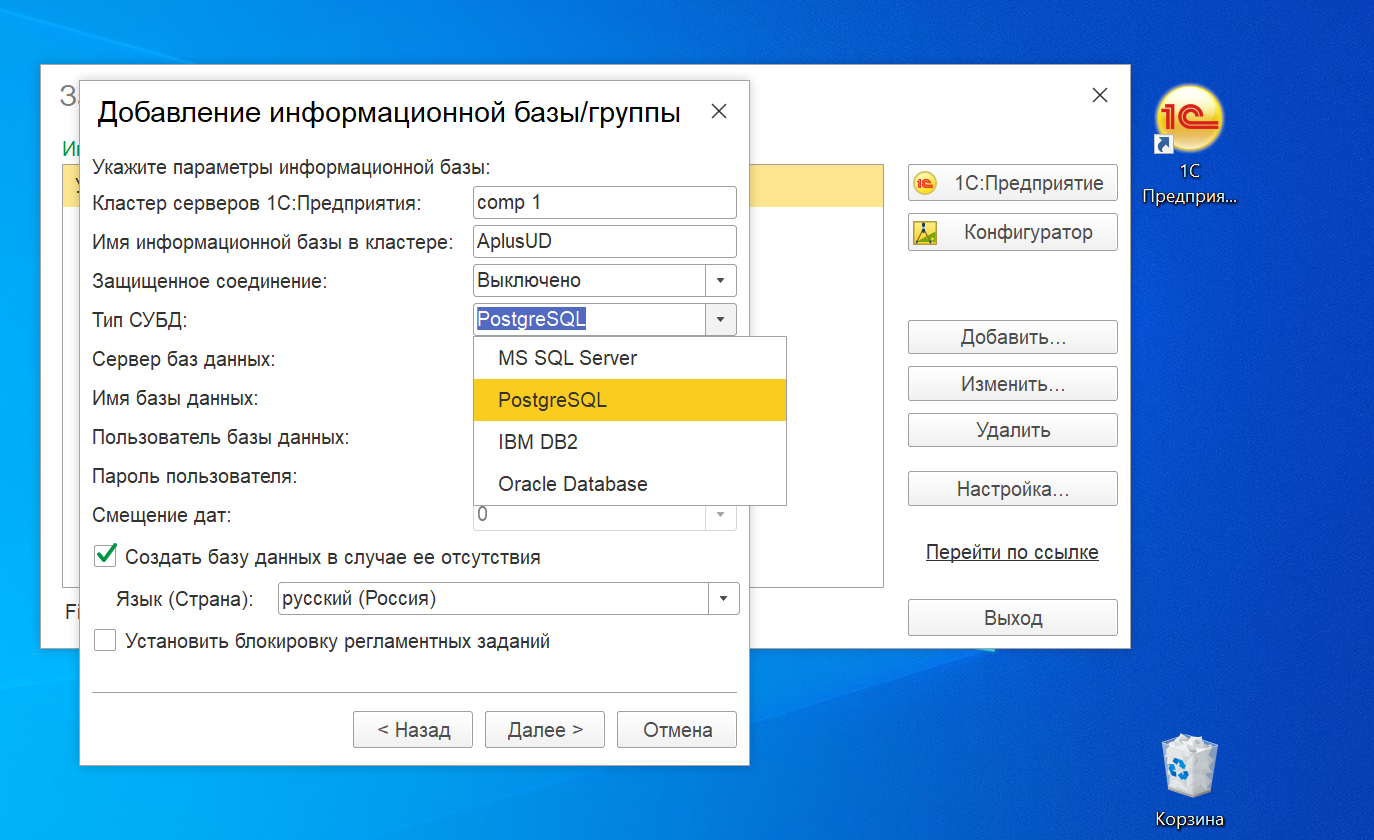
Task: Follow the Перейти по ссылке link
Action: pyautogui.click(x=1012, y=552)
